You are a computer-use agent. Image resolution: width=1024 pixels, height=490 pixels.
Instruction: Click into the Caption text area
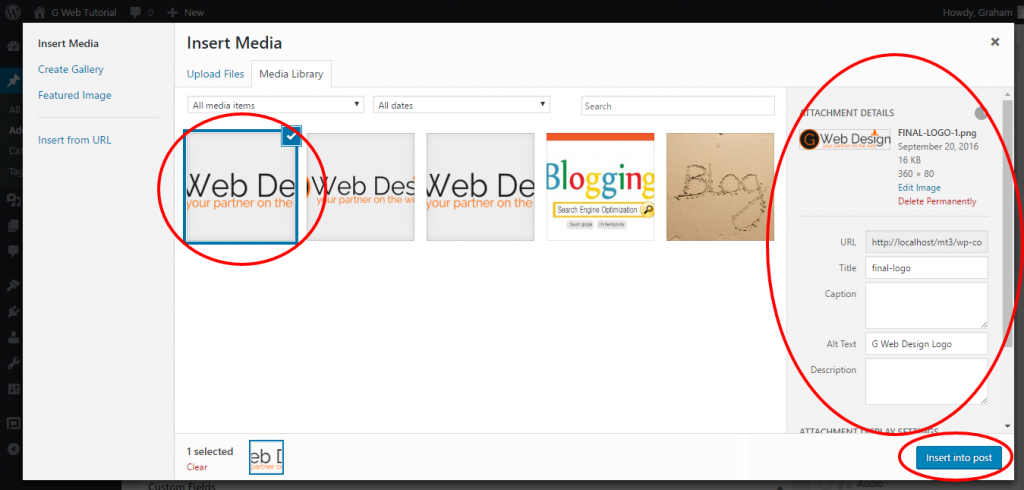click(926, 305)
